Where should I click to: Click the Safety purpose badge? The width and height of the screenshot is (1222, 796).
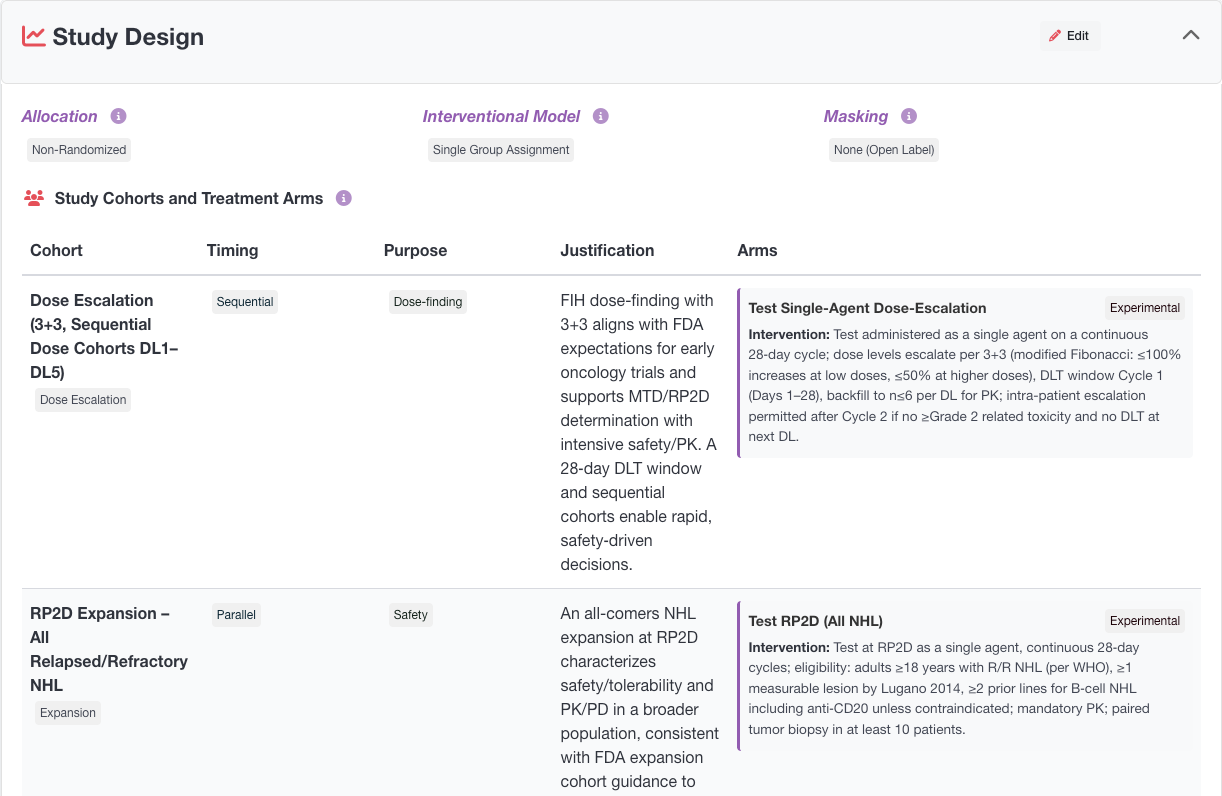tap(410, 615)
